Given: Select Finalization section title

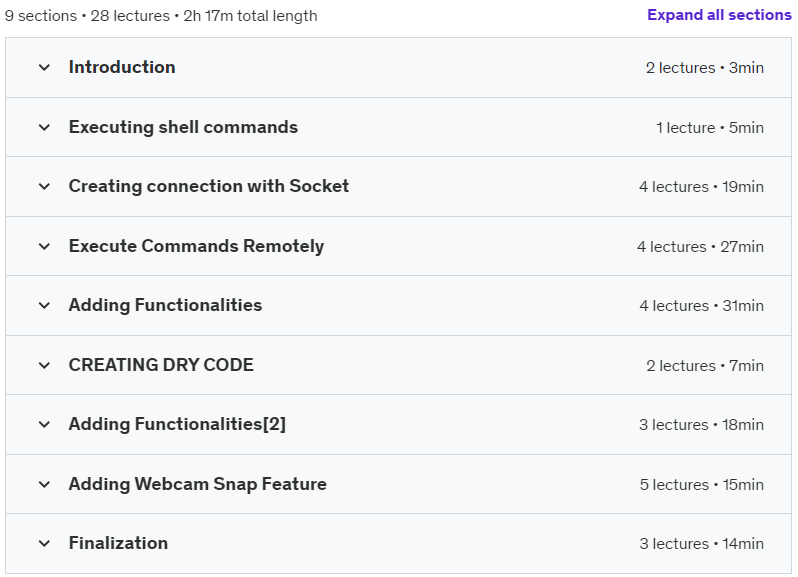Looking at the screenshot, I should tap(118, 543).
